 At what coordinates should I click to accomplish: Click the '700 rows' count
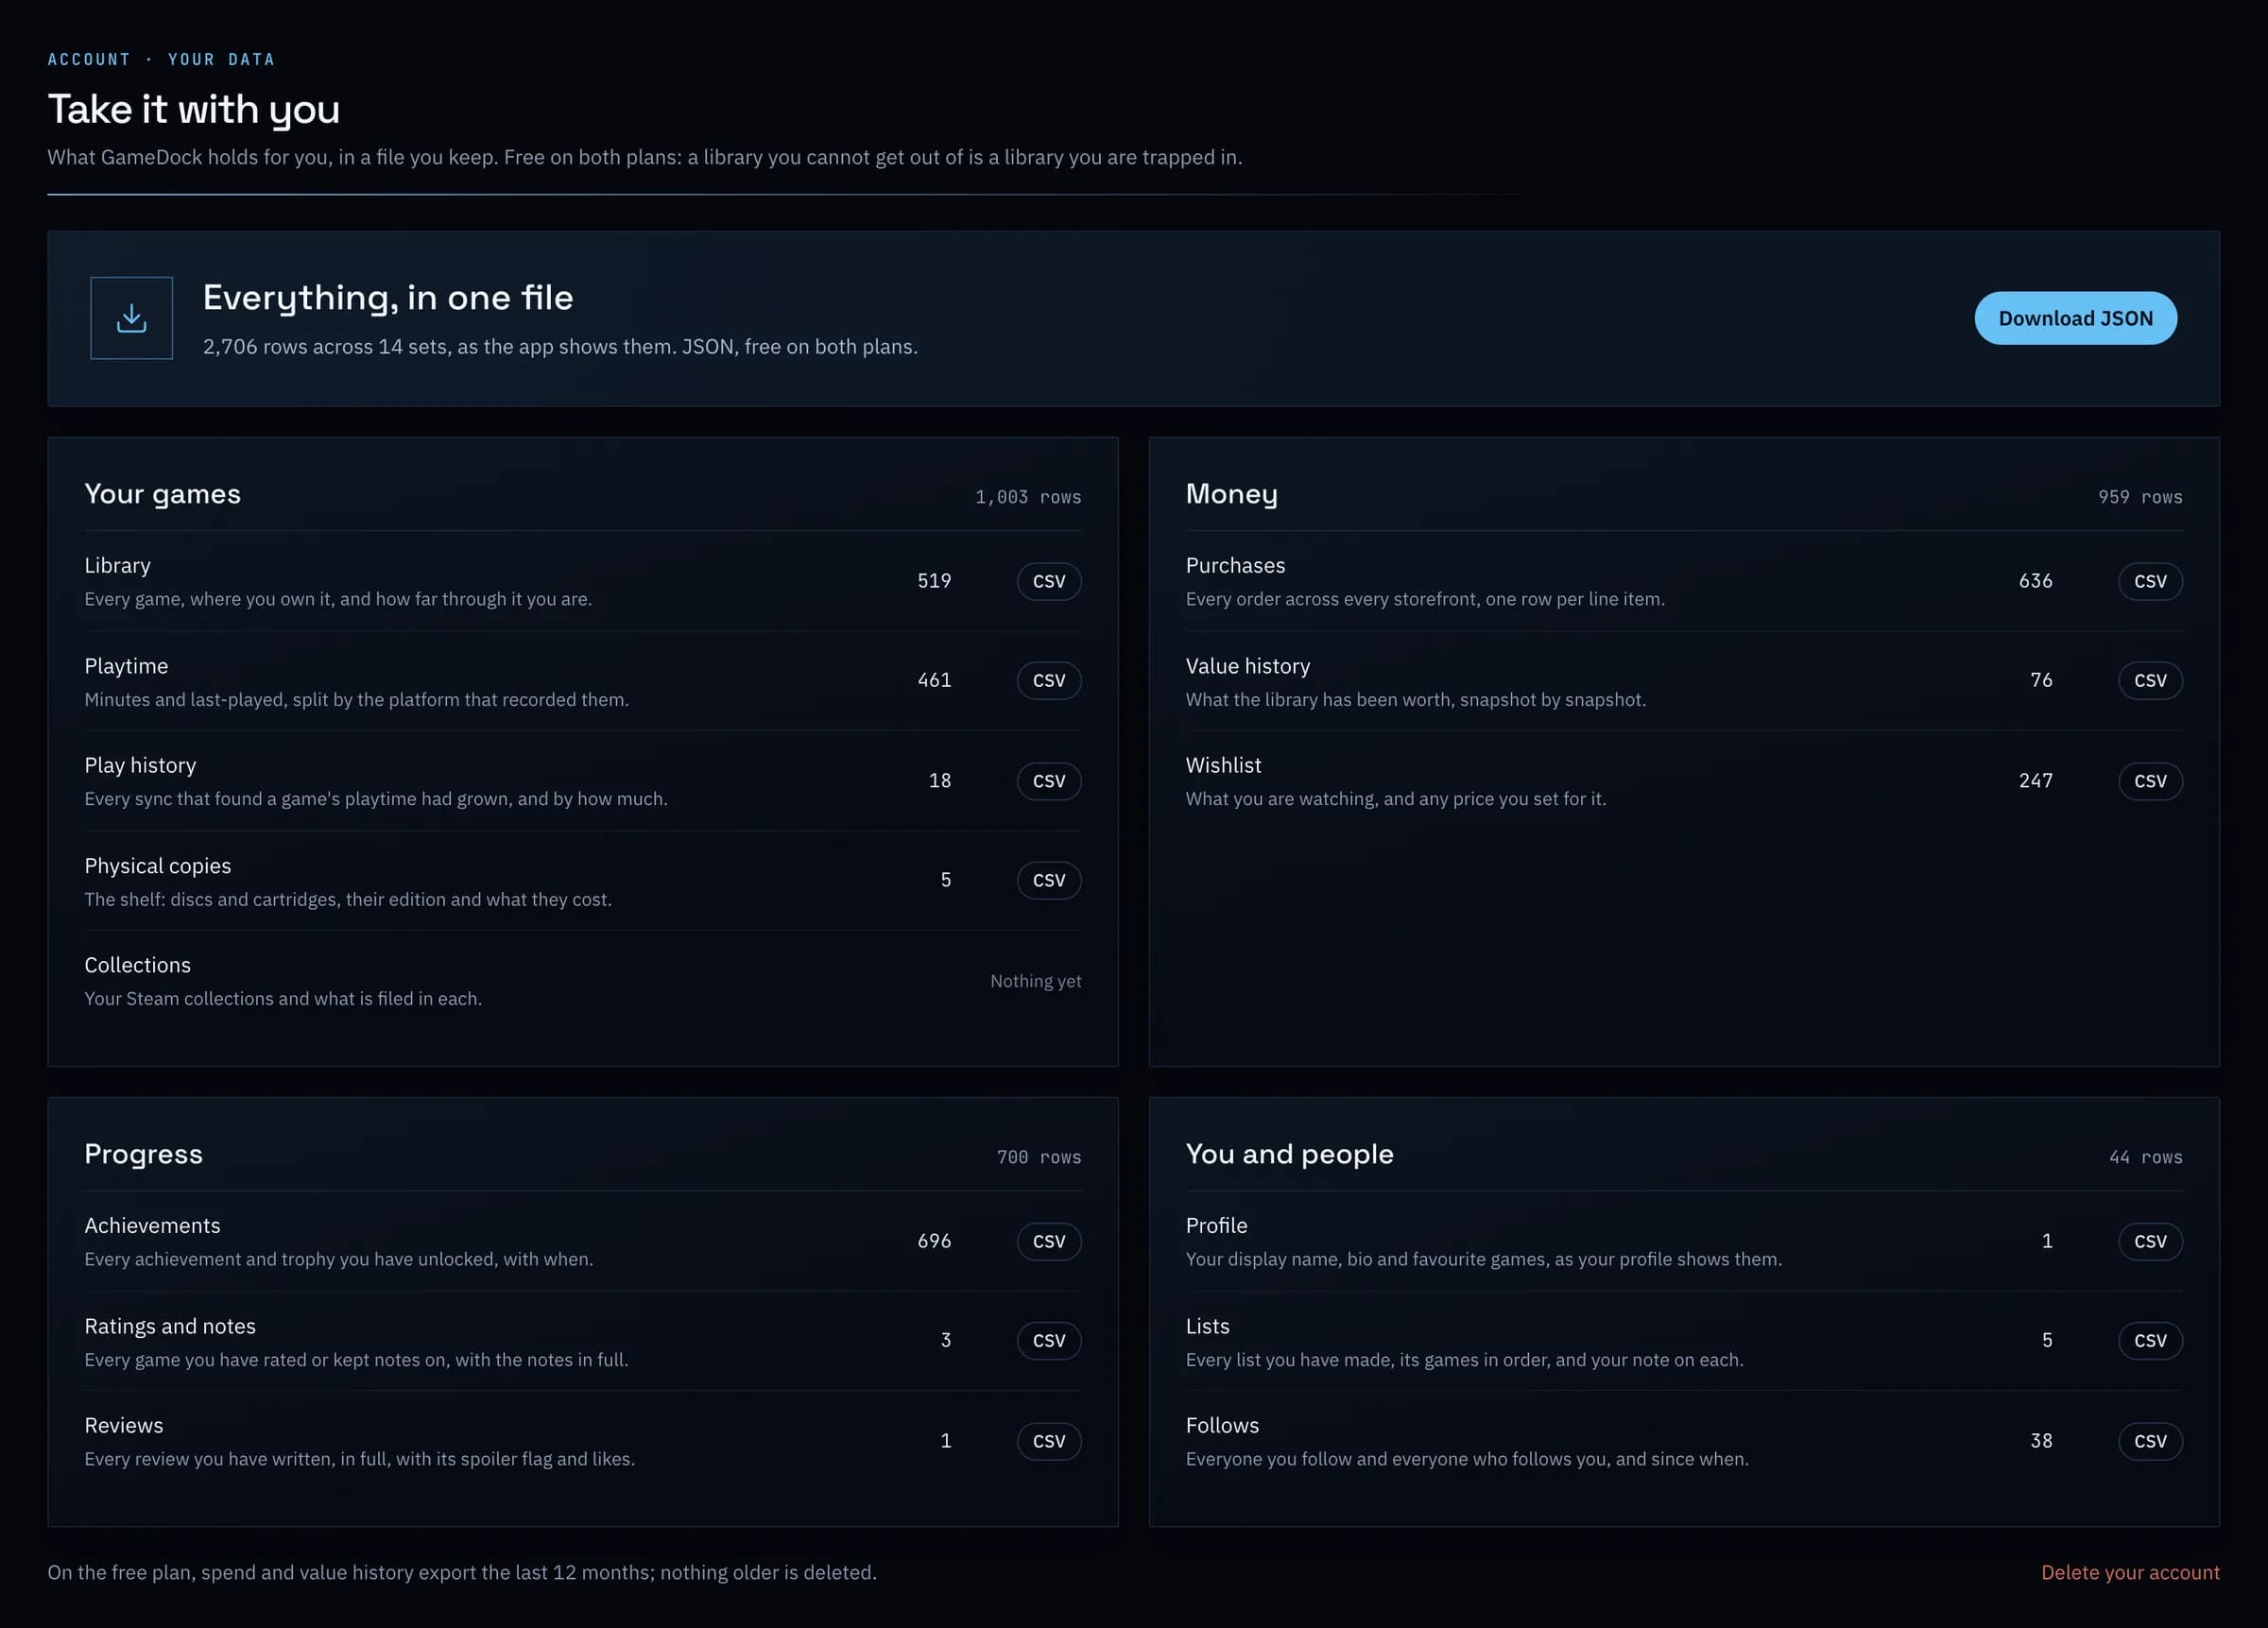coord(1039,1157)
